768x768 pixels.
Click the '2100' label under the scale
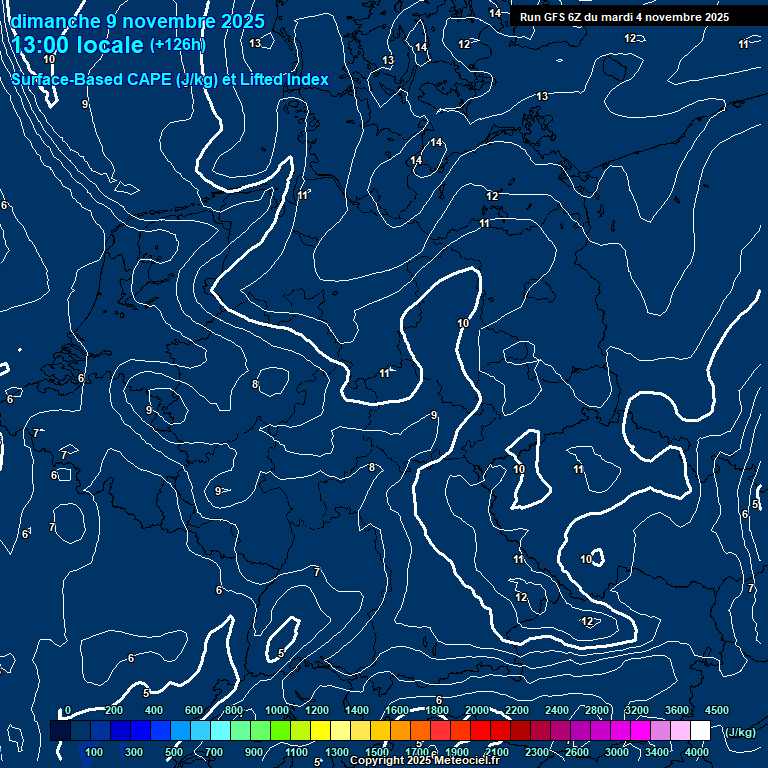[497, 752]
